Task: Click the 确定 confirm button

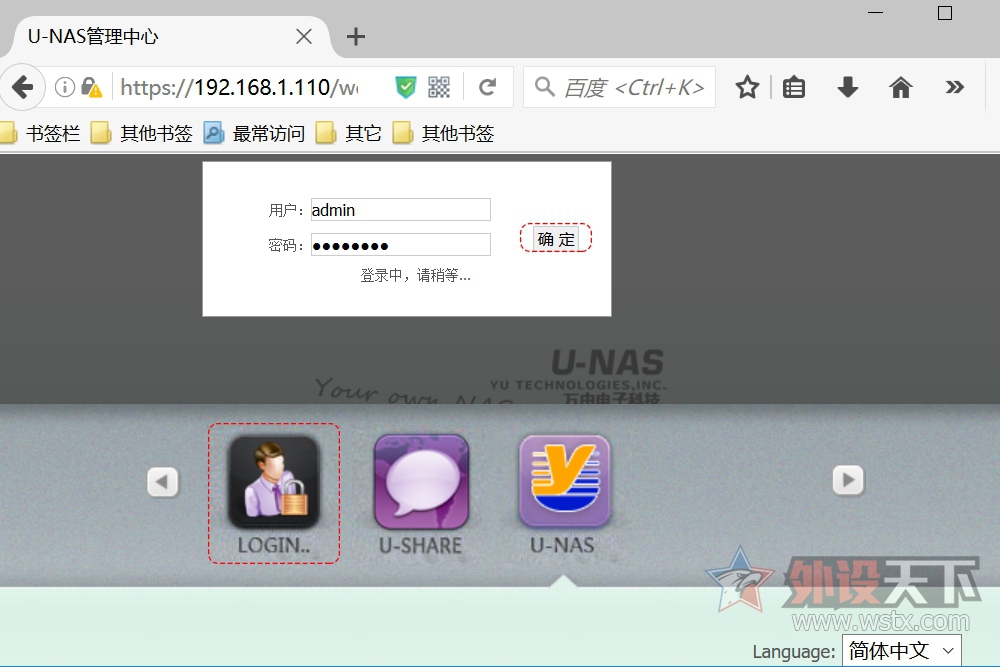Action: (x=555, y=239)
